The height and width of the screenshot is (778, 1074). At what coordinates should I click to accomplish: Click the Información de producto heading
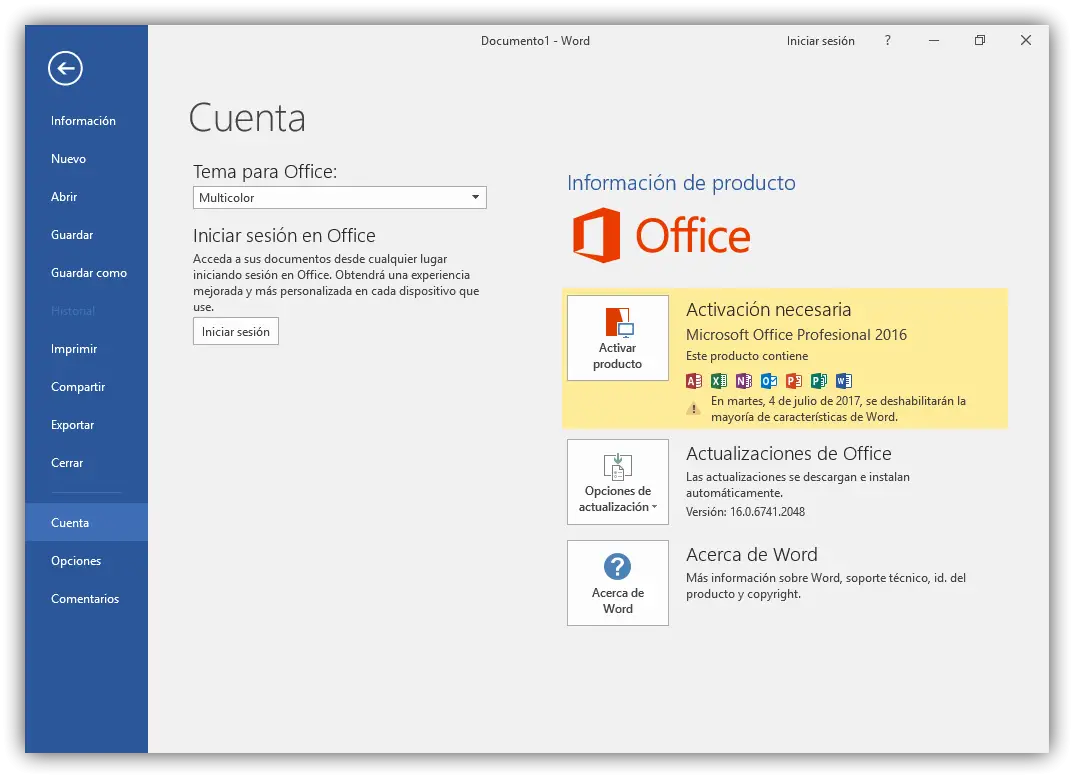point(682,183)
